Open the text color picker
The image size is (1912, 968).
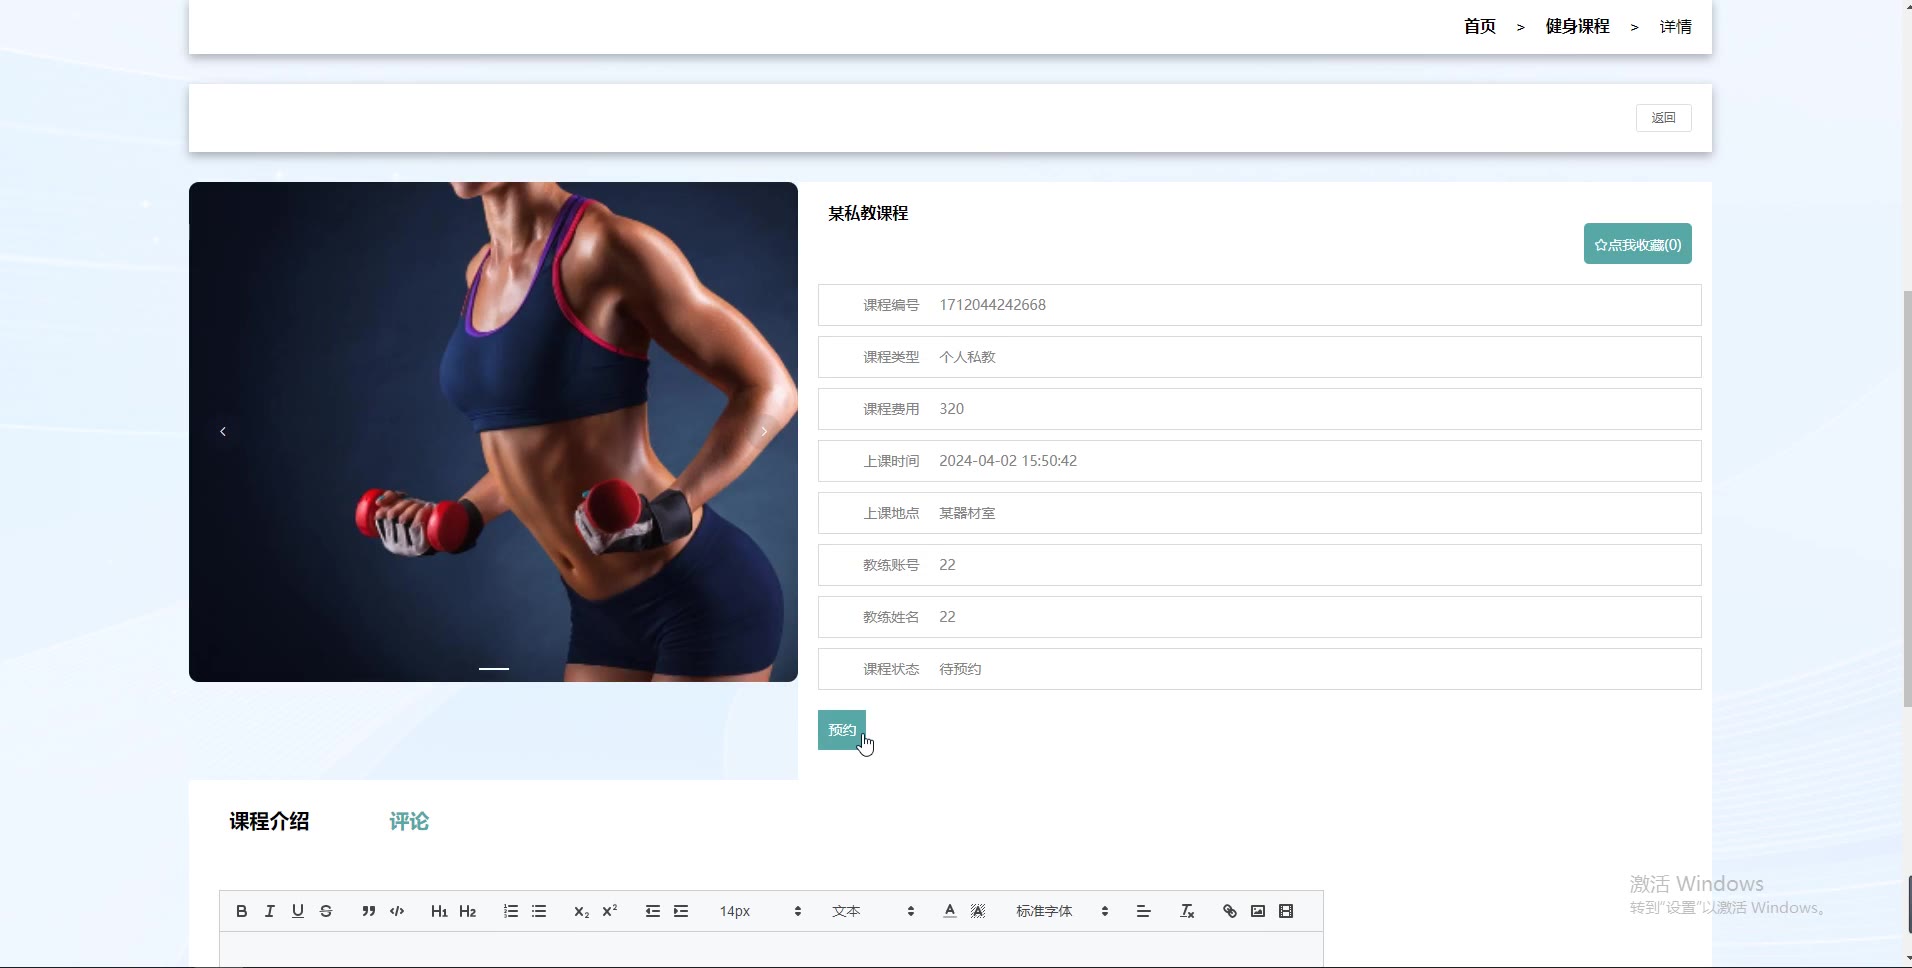950,911
